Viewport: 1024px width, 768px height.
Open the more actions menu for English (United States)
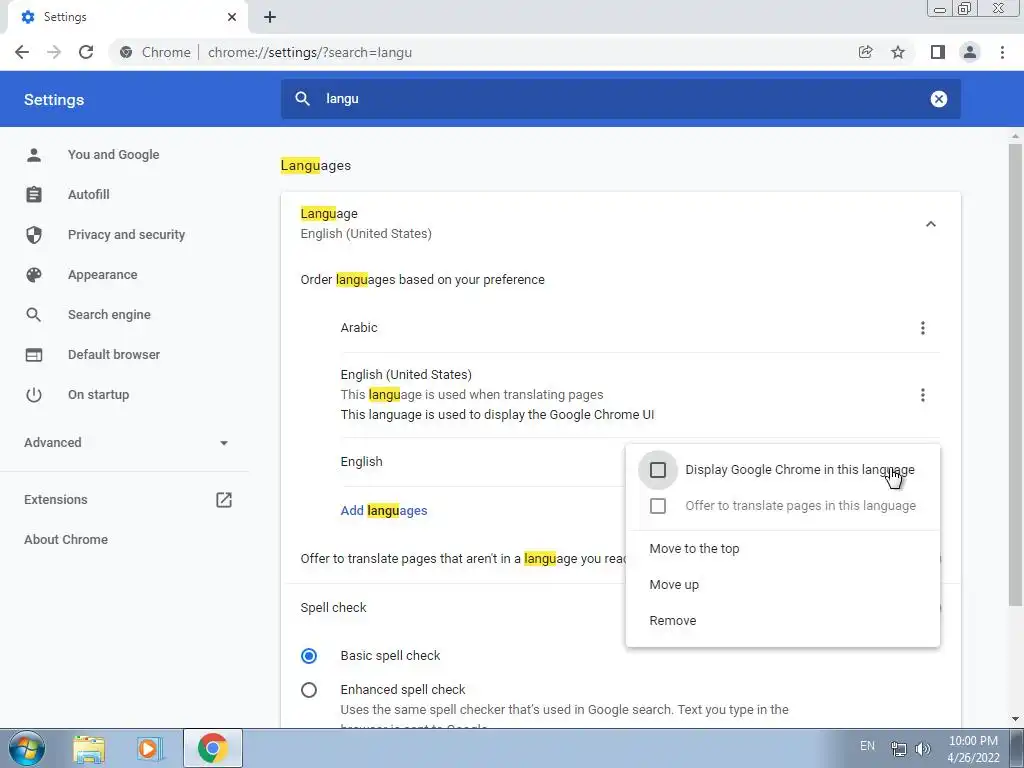coord(922,394)
